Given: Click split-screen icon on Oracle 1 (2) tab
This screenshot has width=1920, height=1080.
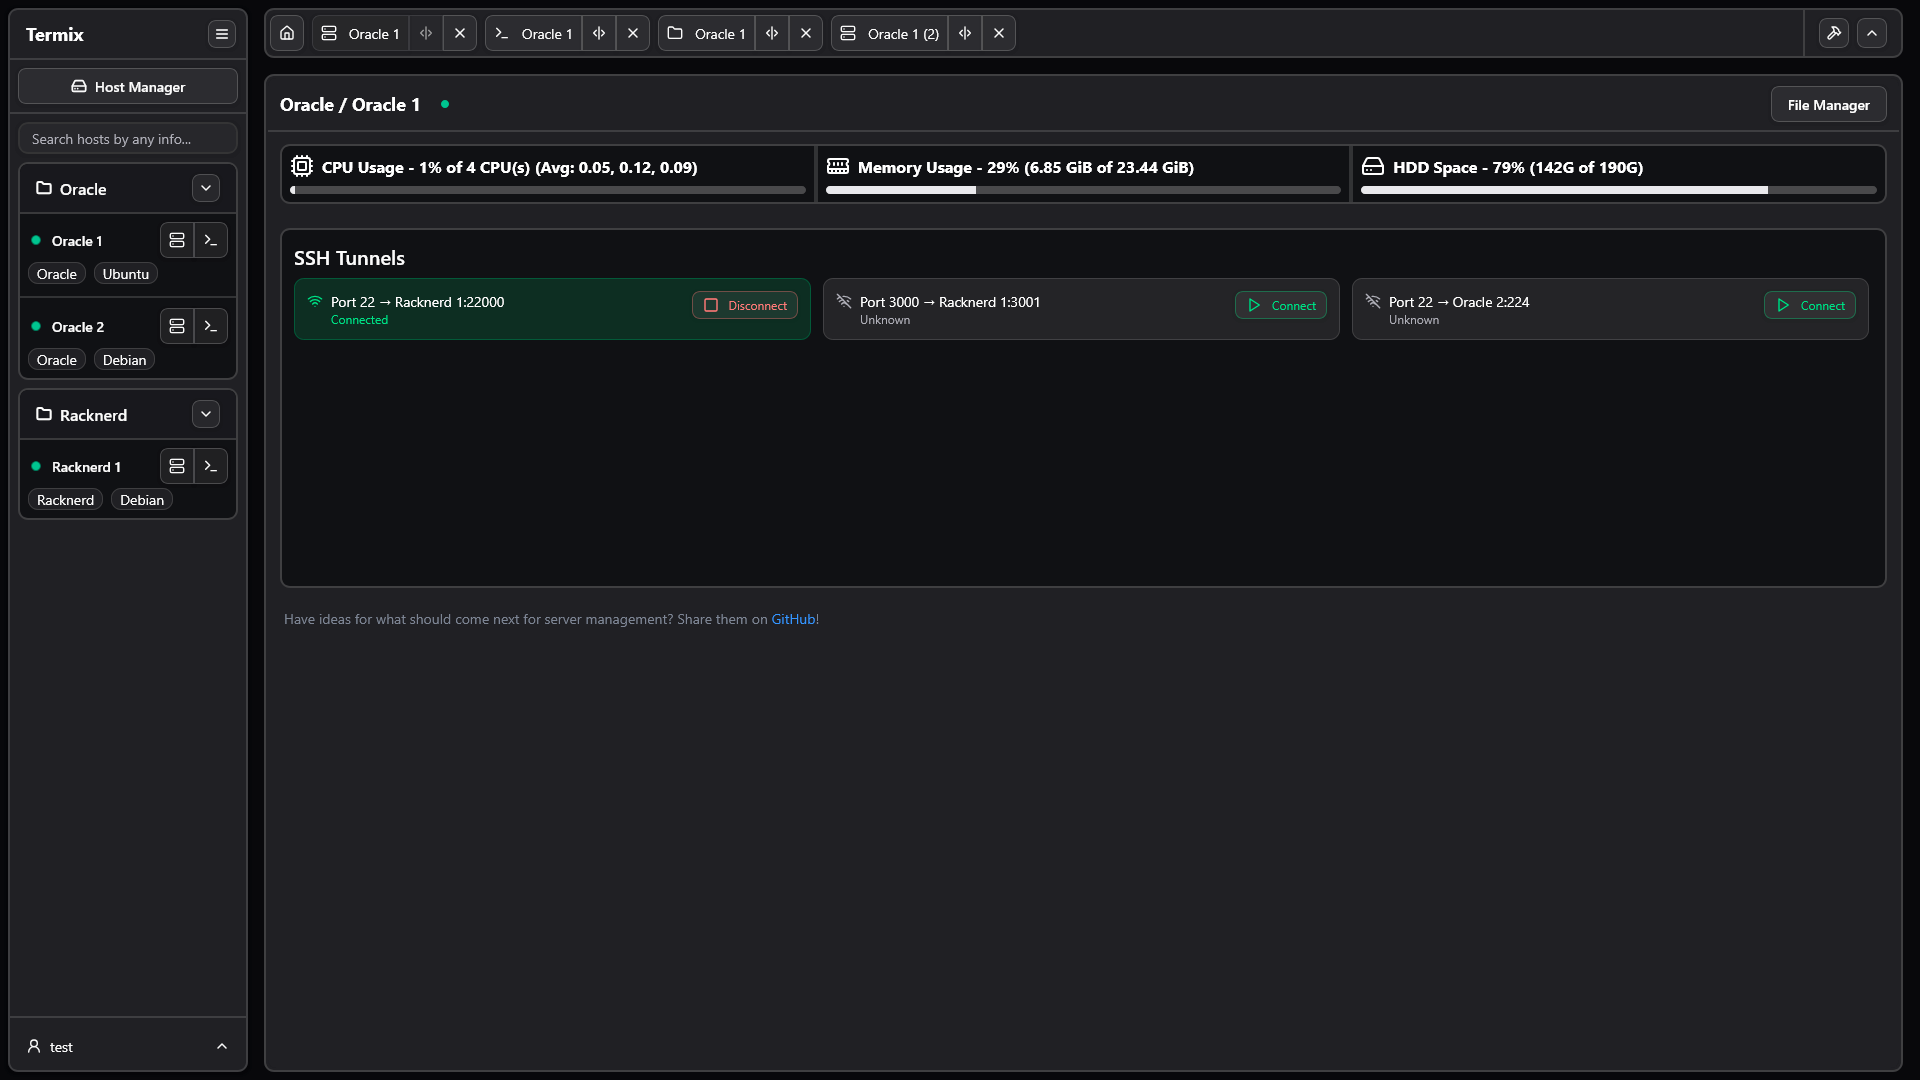Looking at the screenshot, I should coord(965,33).
